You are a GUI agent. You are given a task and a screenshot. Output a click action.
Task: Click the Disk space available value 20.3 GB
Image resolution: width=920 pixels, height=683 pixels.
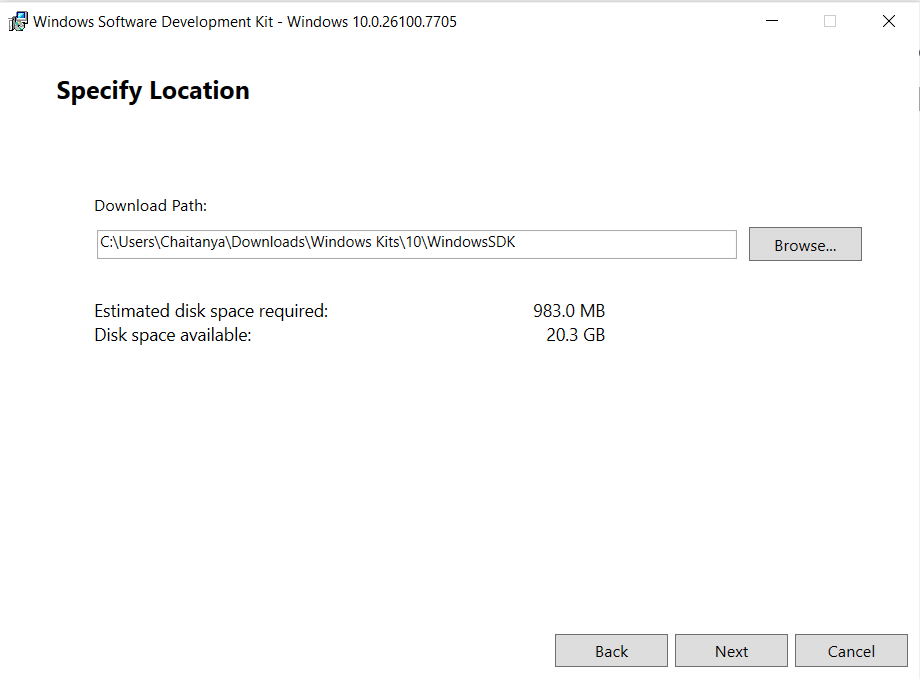pyautogui.click(x=575, y=334)
